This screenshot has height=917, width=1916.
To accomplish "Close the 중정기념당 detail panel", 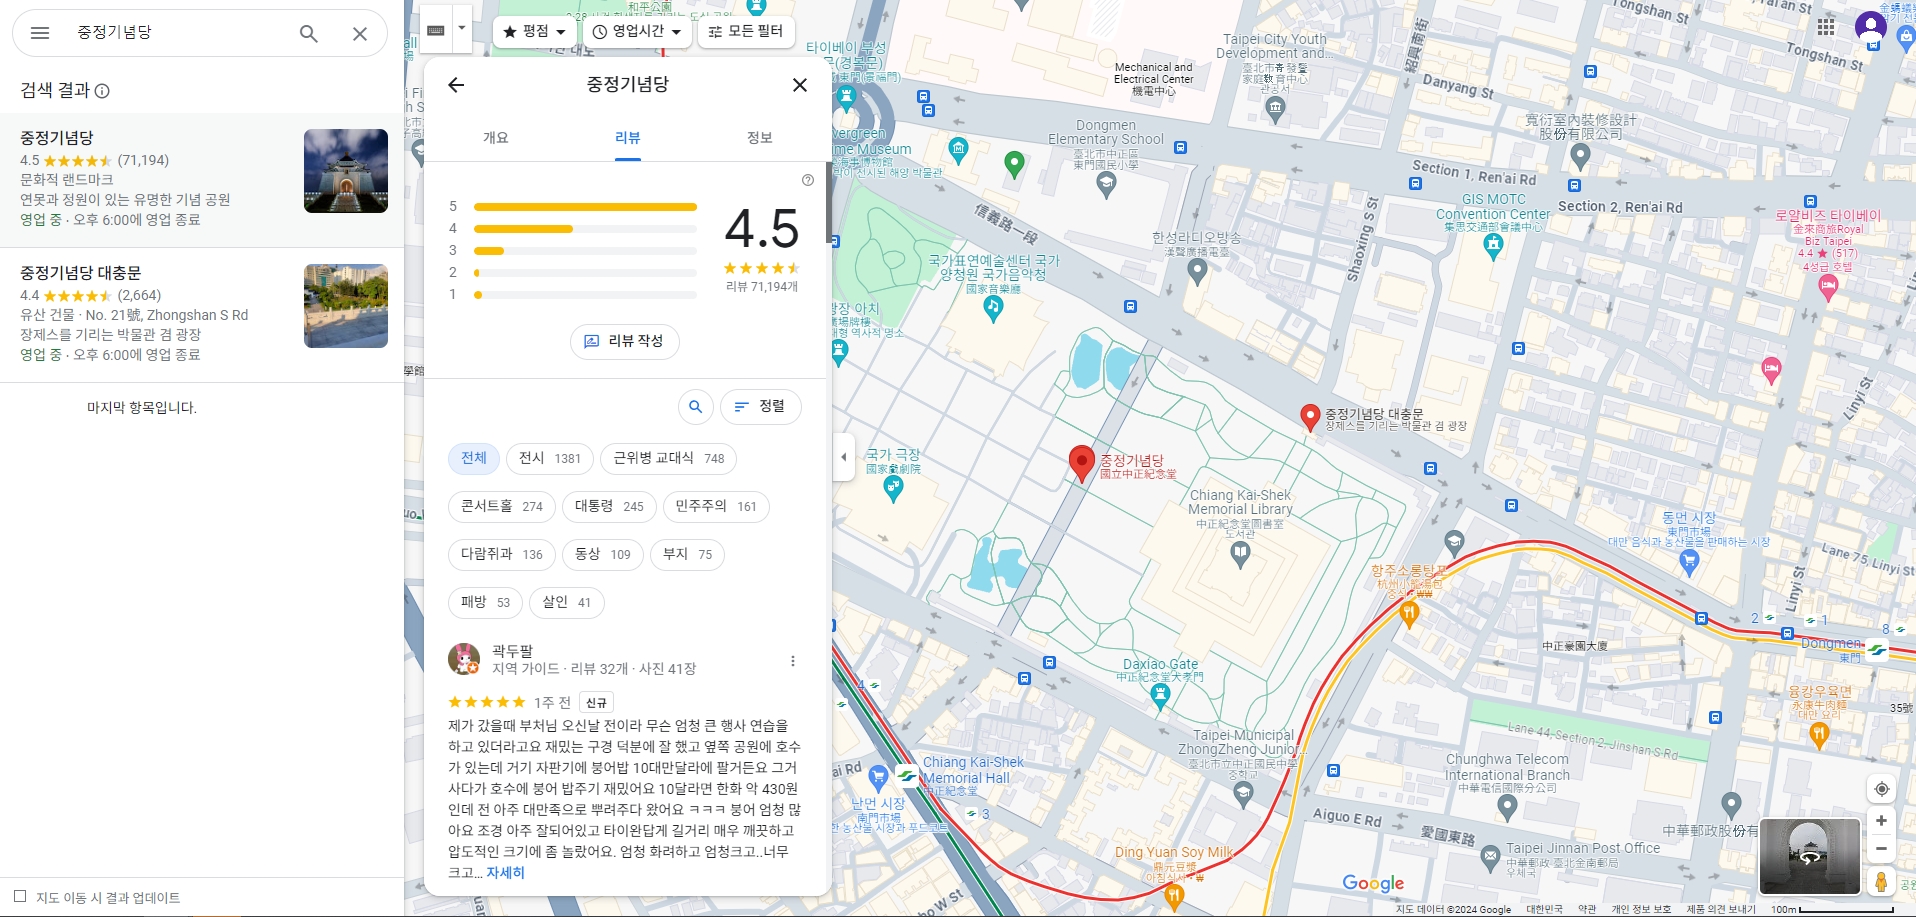I will pos(800,85).
